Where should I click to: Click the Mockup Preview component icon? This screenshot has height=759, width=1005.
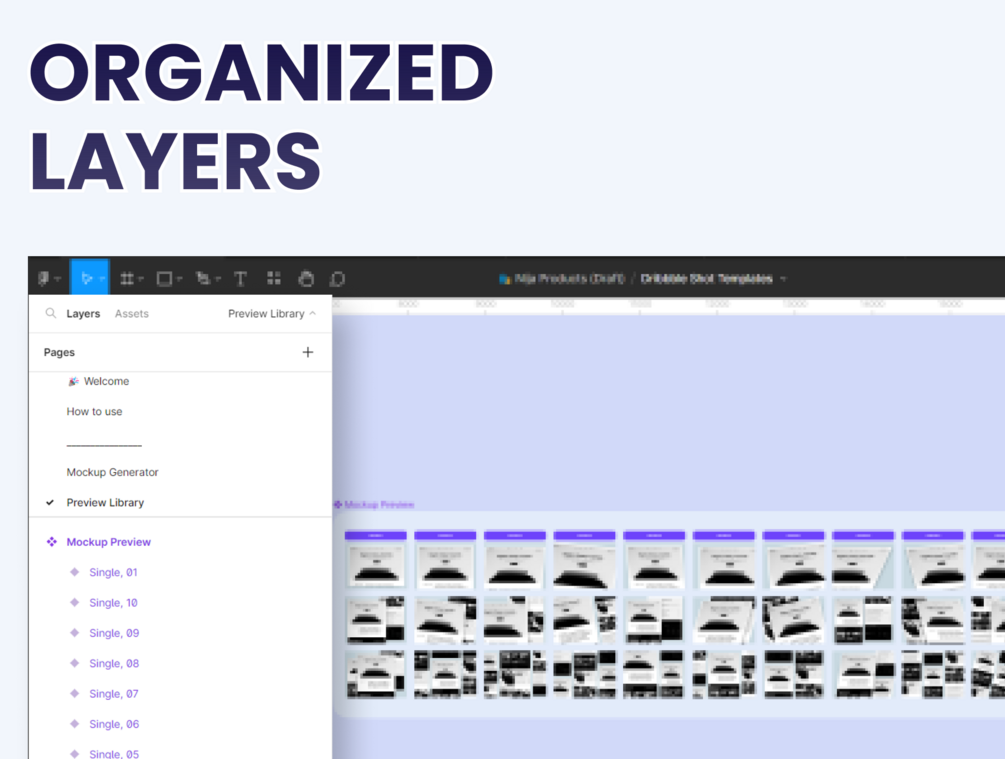point(52,542)
